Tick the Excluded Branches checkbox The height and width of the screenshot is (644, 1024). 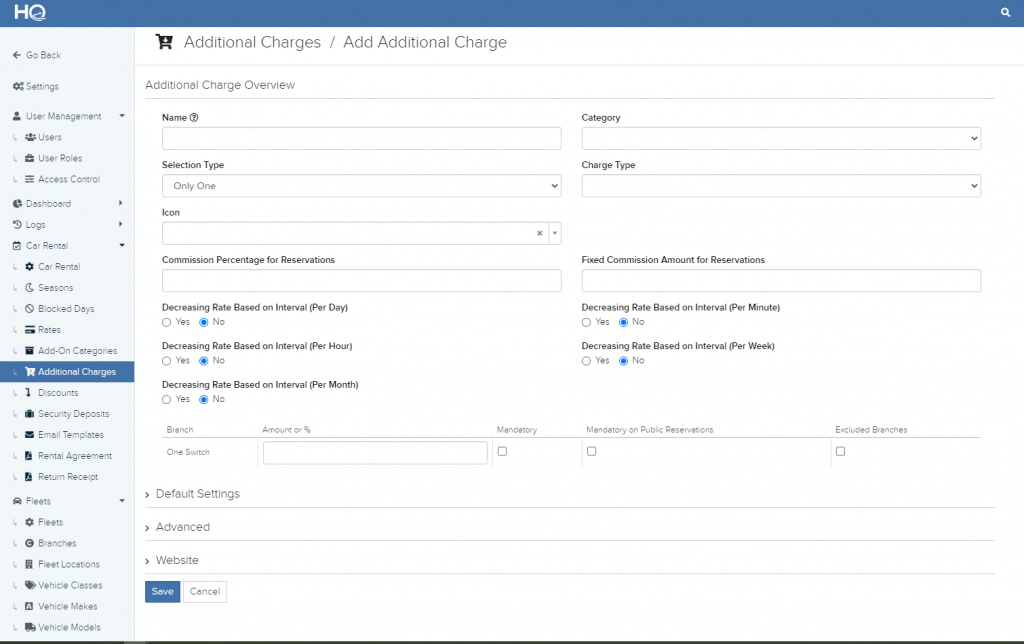click(x=840, y=451)
